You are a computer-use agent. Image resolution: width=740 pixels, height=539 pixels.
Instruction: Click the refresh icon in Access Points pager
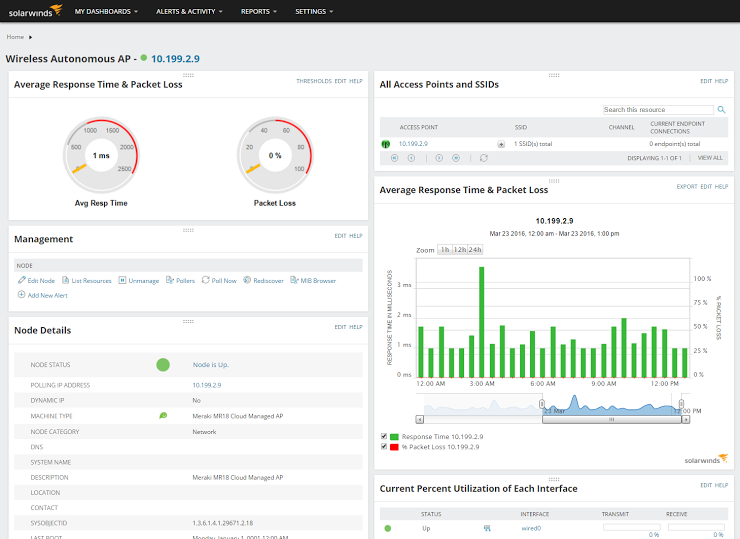[x=484, y=158]
